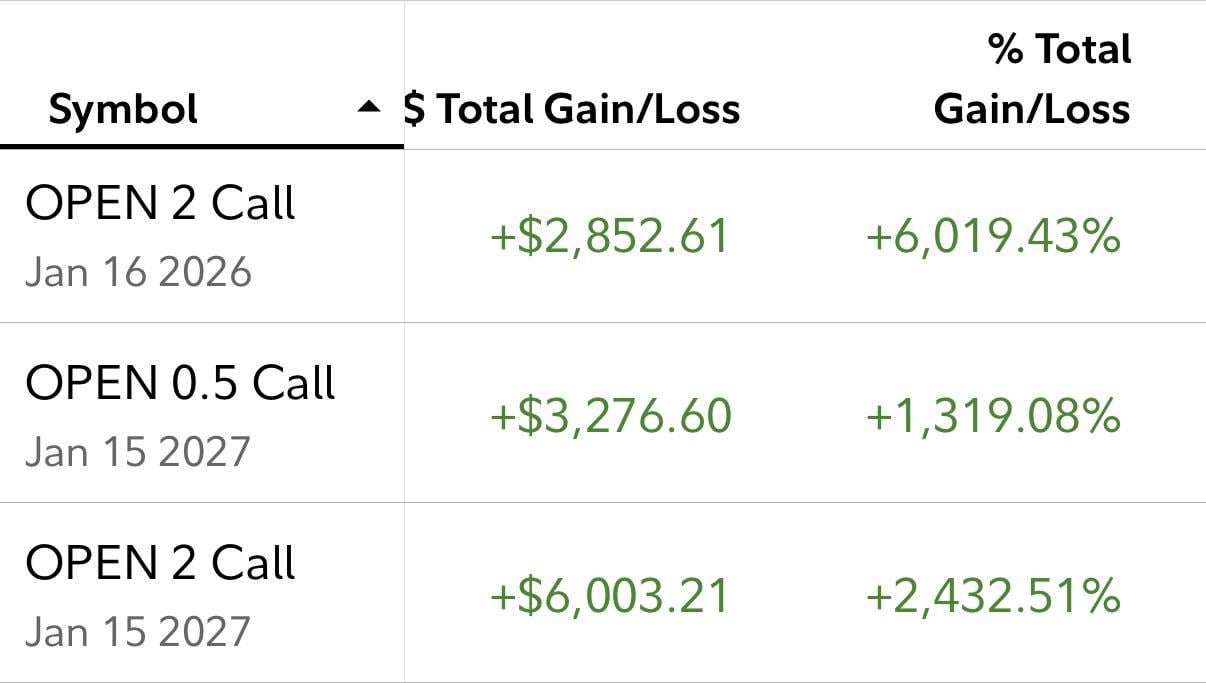Click the sort arrow beside Symbol
The image size is (1206, 683).
tap(370, 106)
